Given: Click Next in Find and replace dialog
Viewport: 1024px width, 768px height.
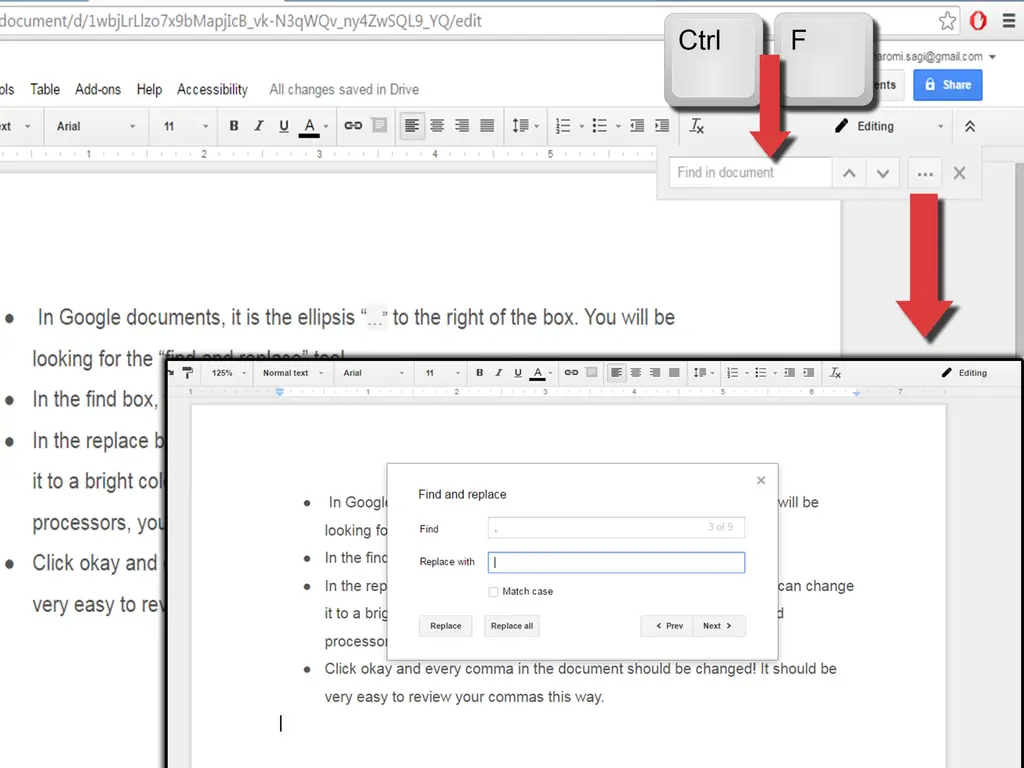Looking at the screenshot, I should pyautogui.click(x=717, y=626).
